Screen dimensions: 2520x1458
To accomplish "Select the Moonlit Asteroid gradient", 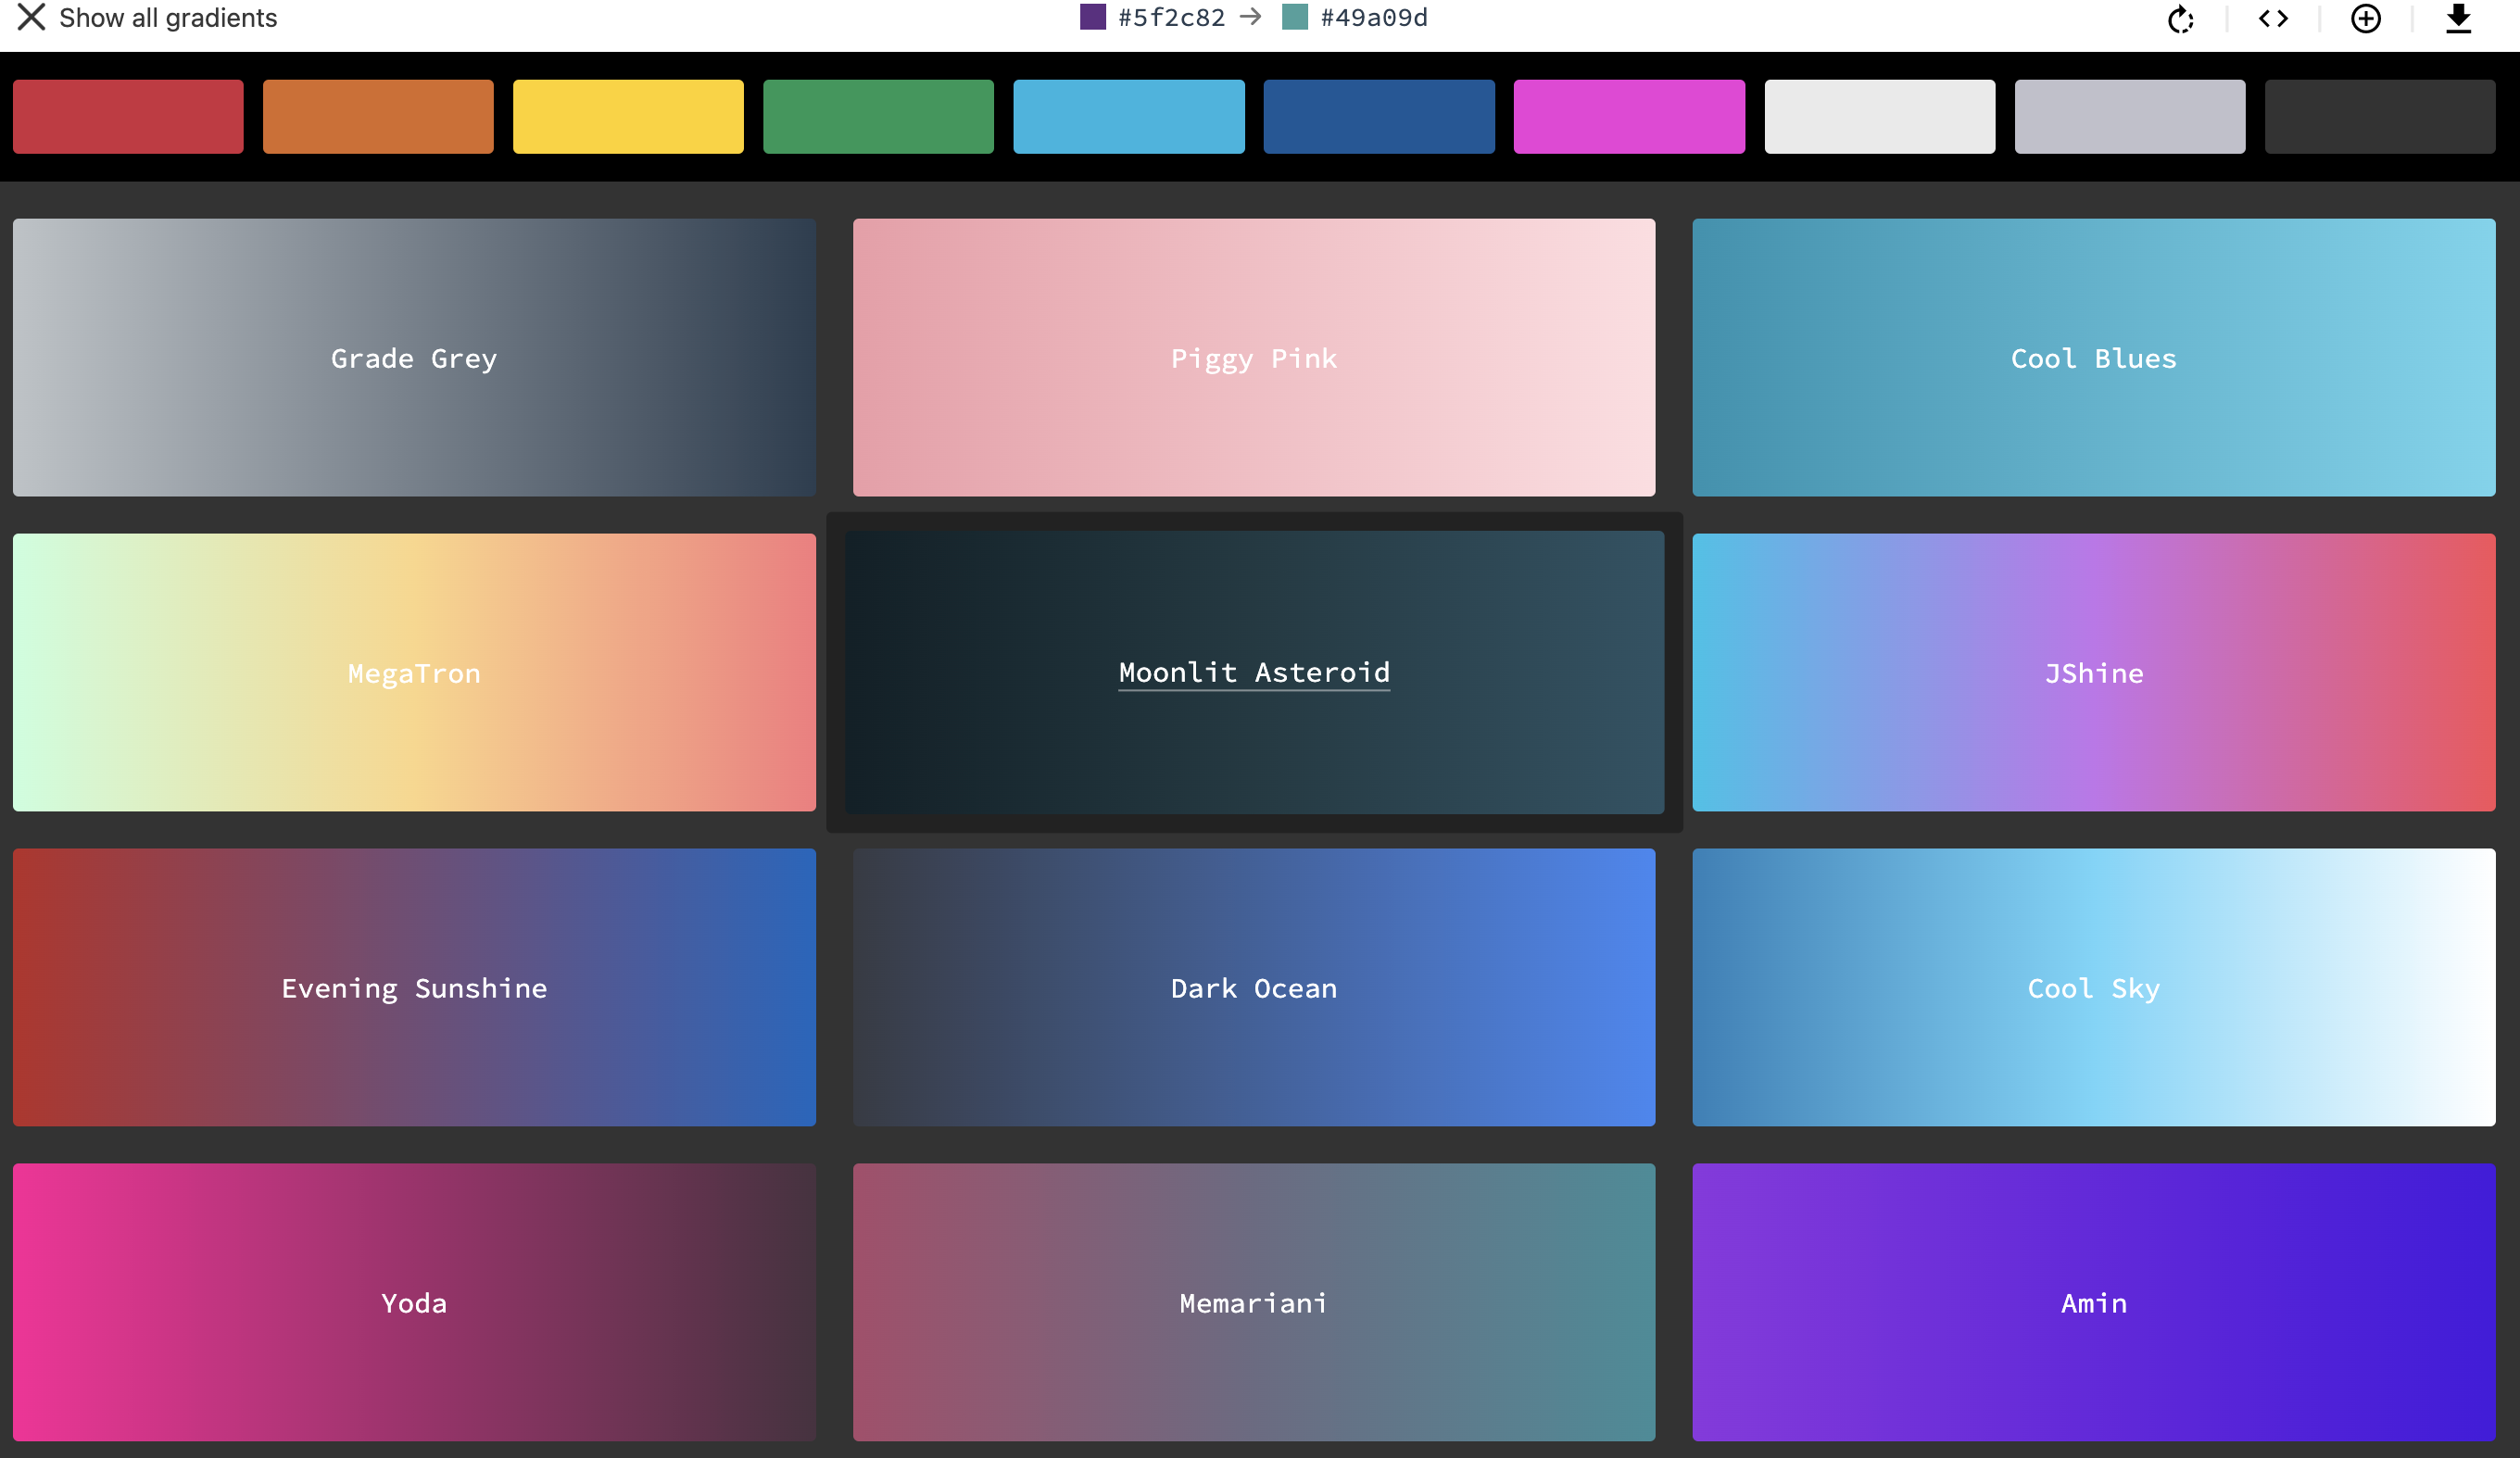I will coord(1254,672).
